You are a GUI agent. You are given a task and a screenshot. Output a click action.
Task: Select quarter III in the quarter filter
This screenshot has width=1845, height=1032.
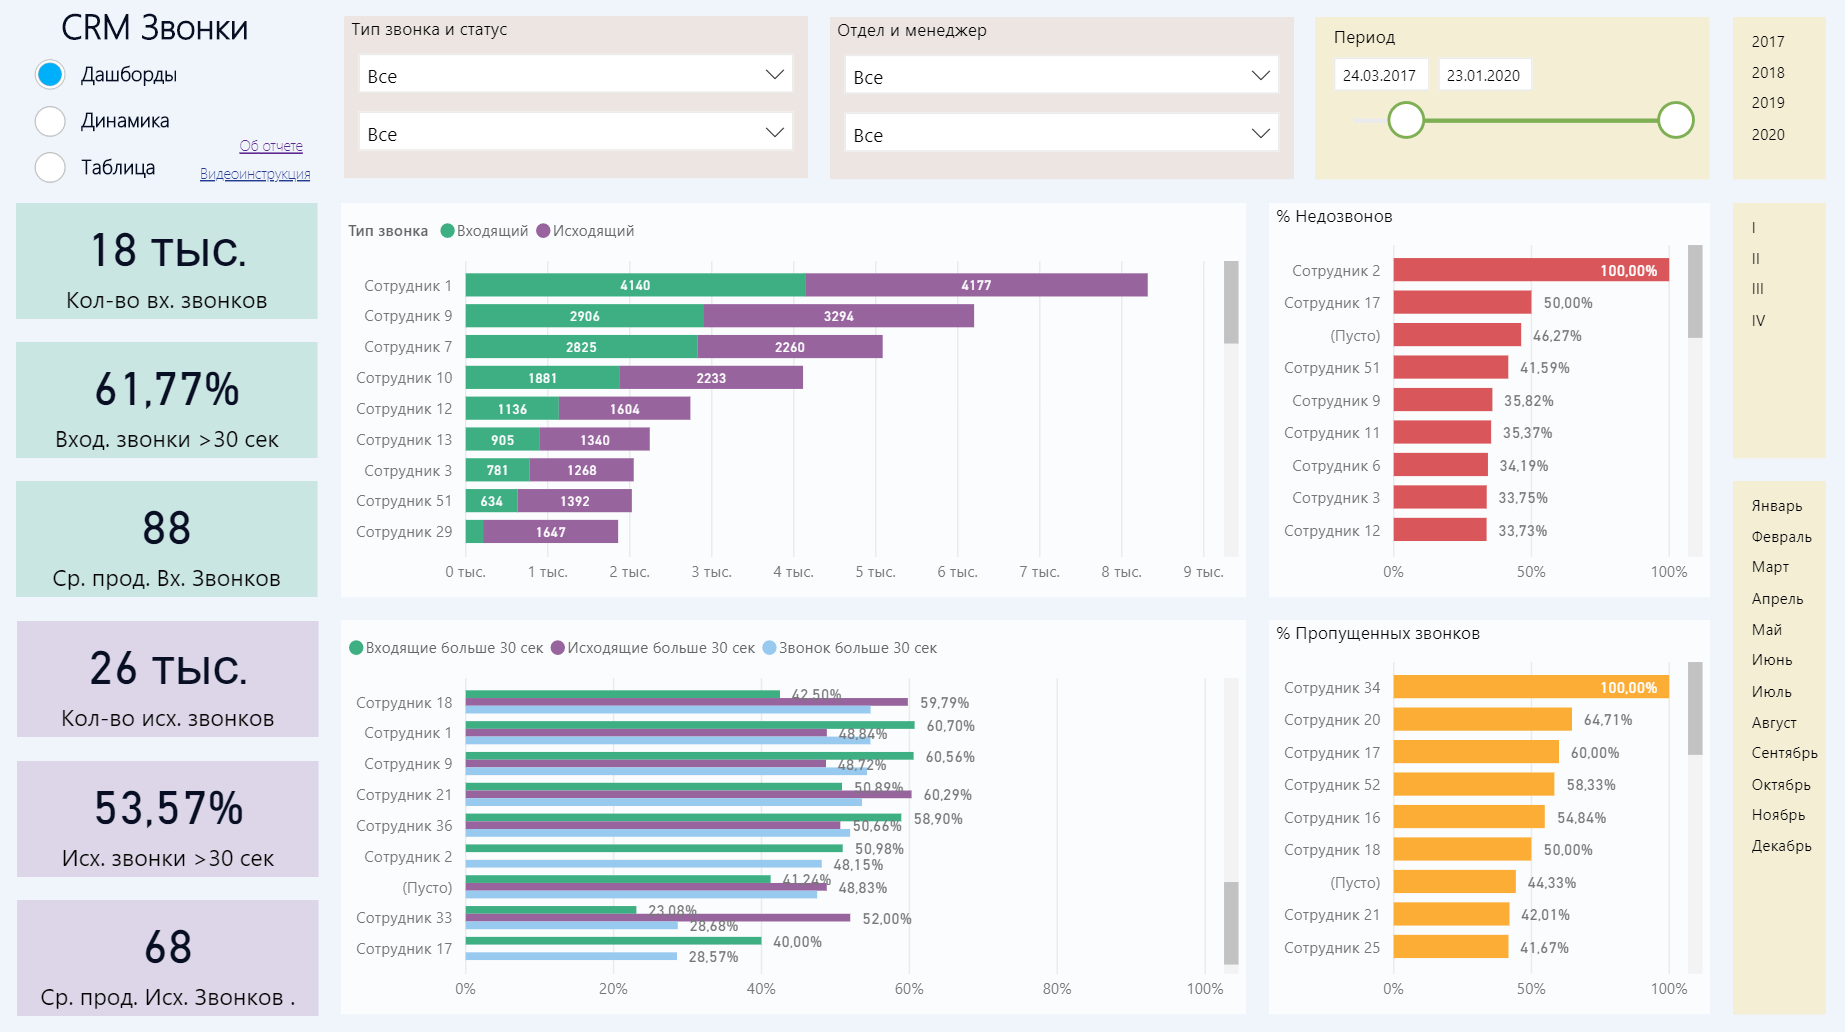1758,289
